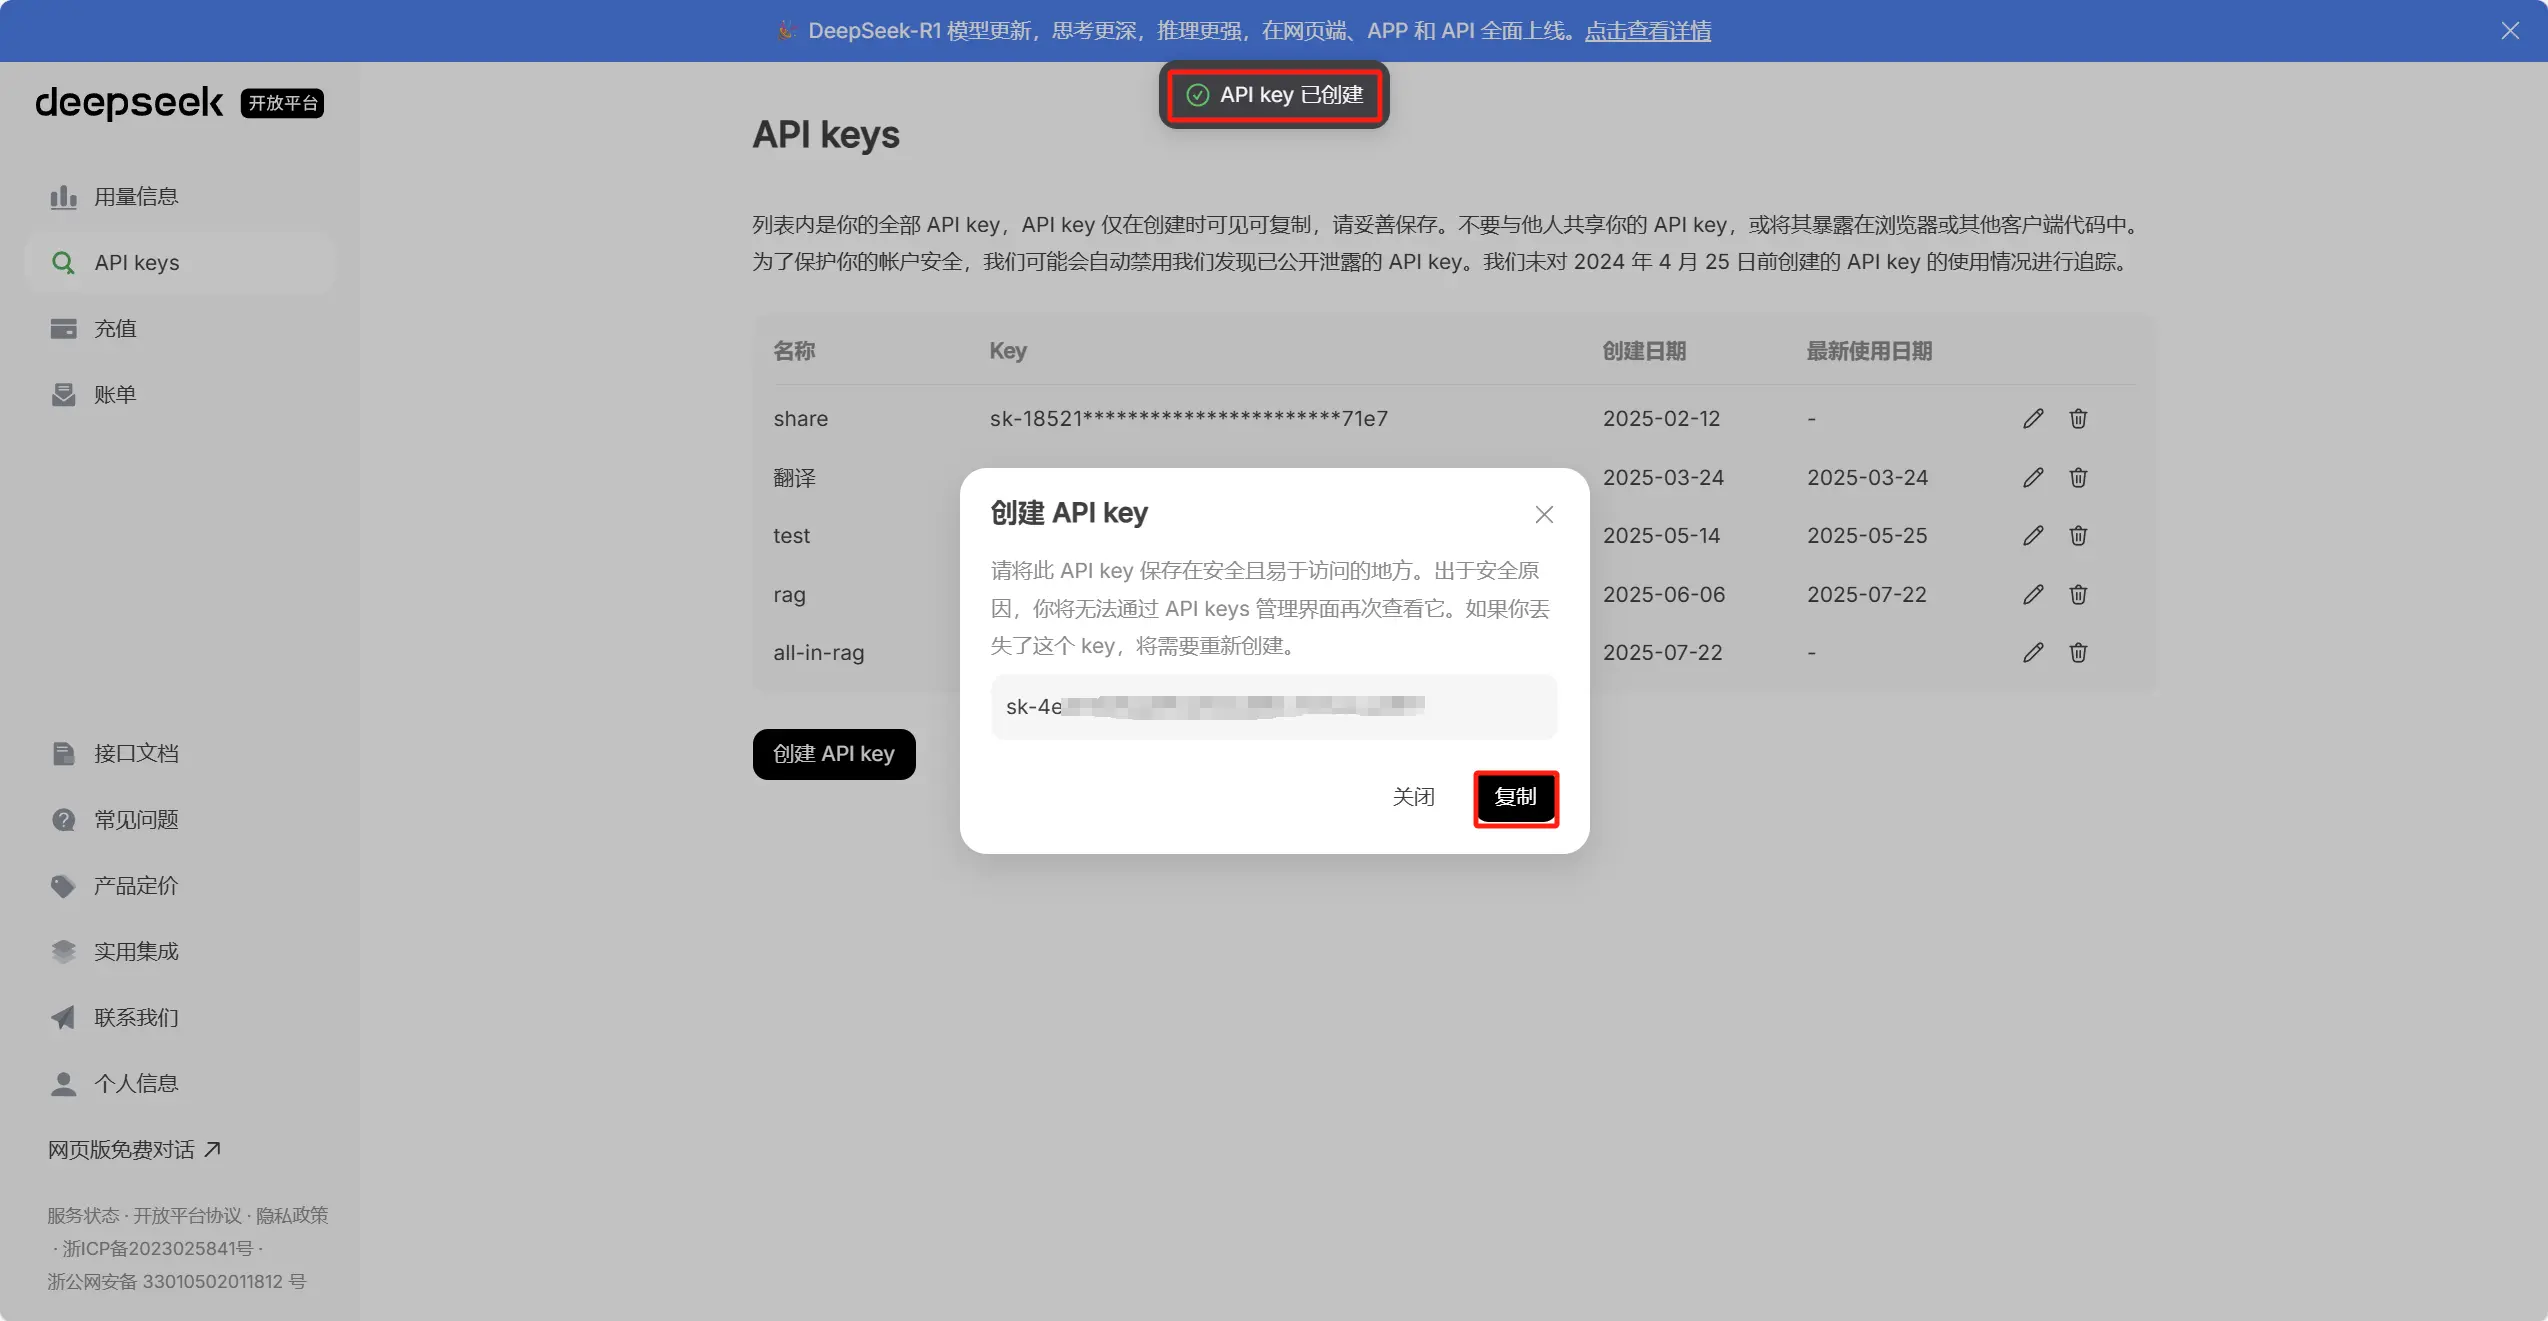
Task: Open 点击查看详情 link in banner
Action: click(1647, 31)
